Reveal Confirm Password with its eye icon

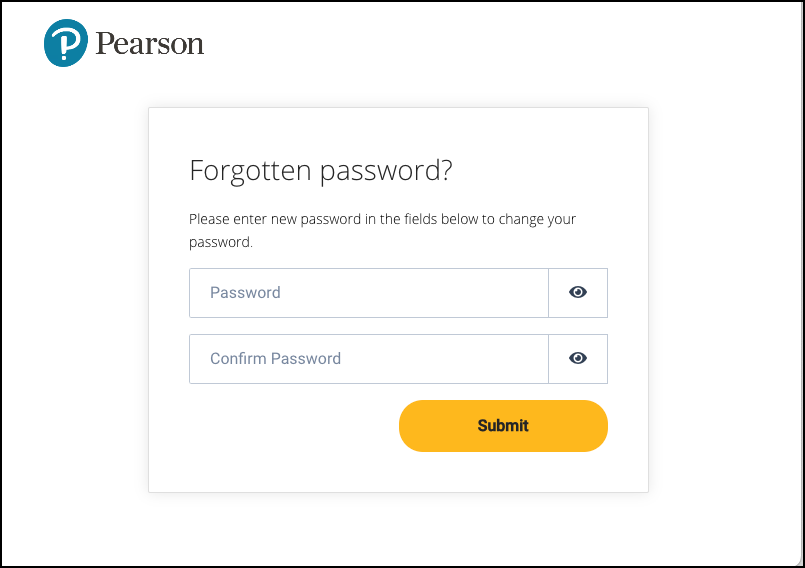point(578,359)
